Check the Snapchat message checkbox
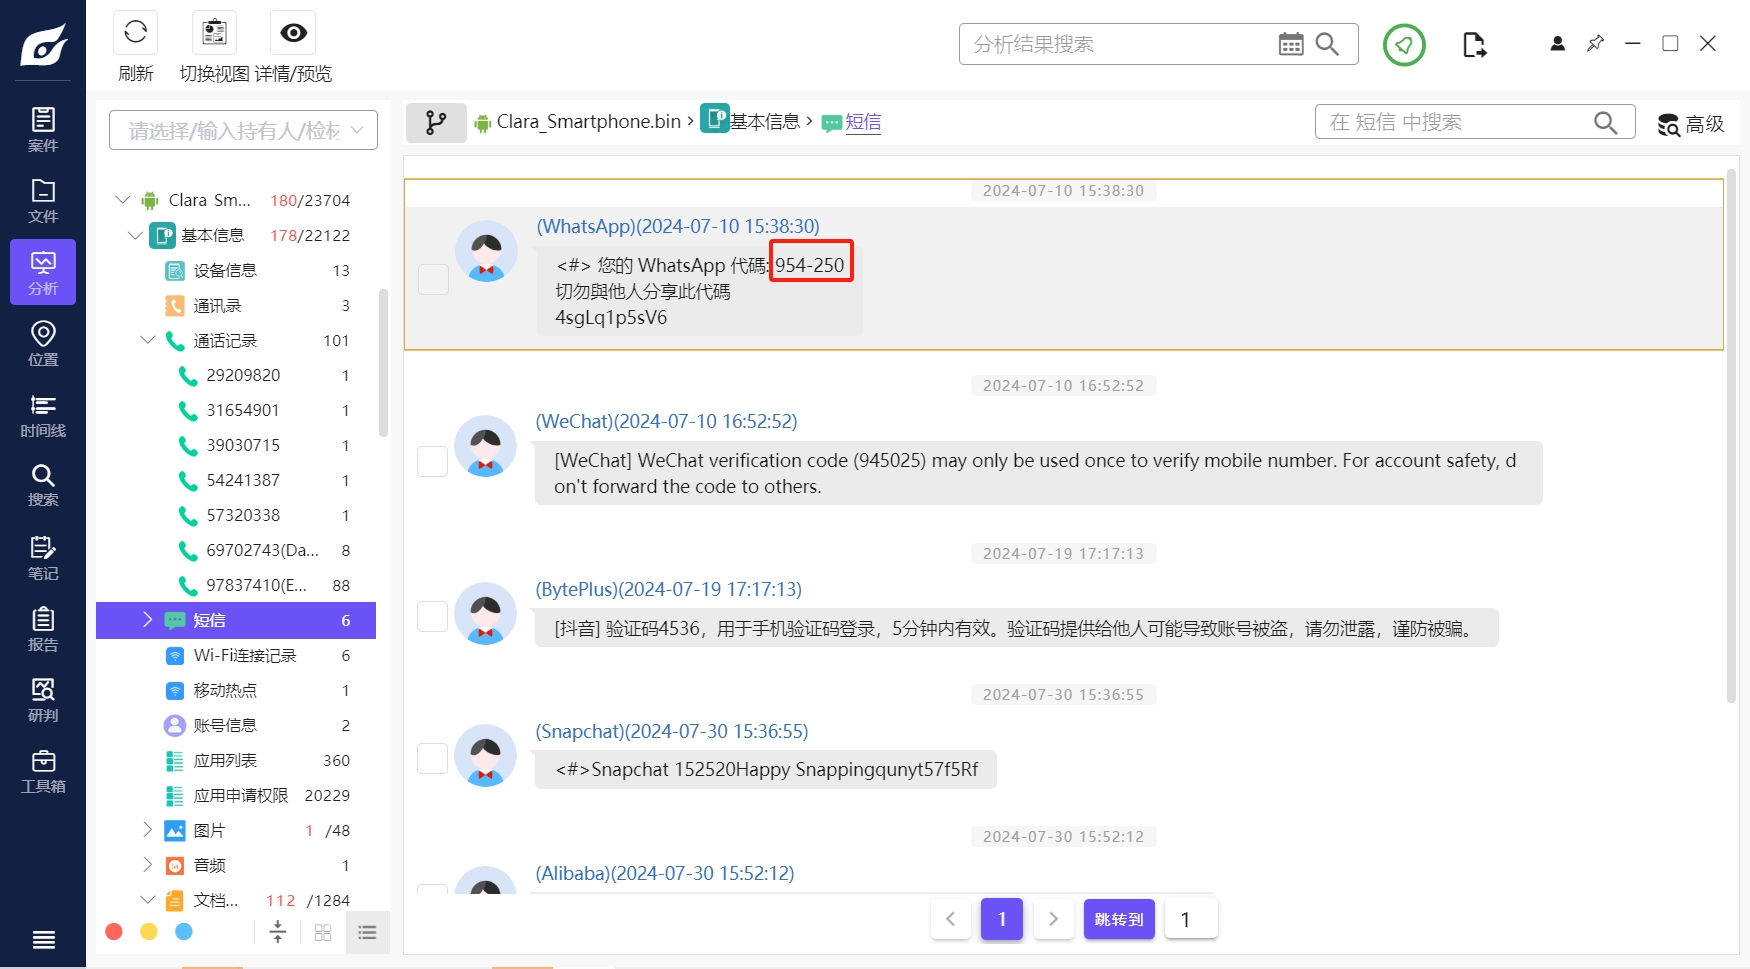Screen dimensions: 1750x969 pyautogui.click(x=432, y=758)
